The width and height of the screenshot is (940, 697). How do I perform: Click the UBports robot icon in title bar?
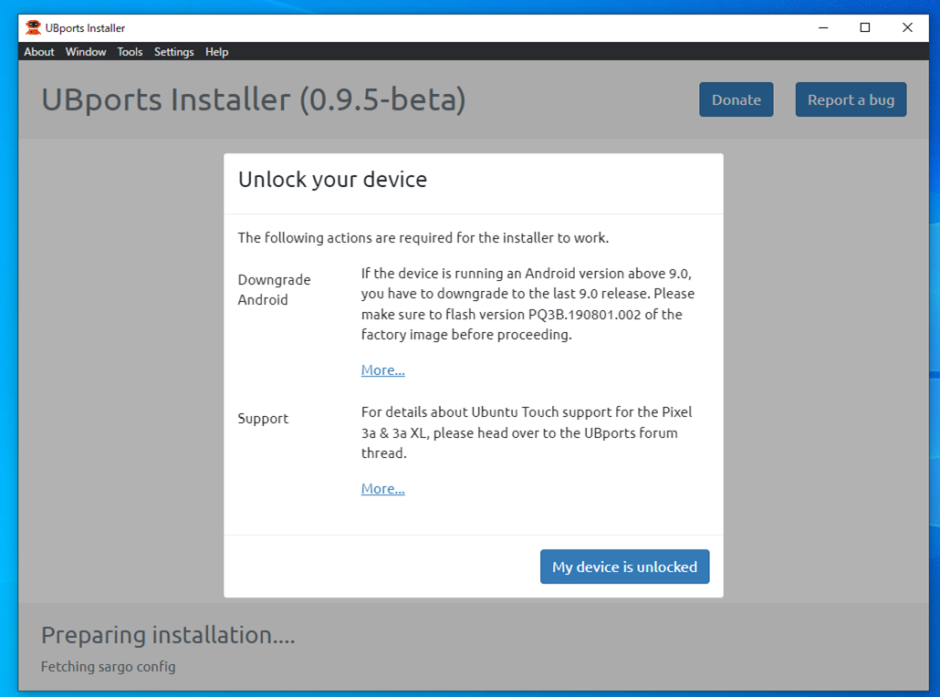(x=33, y=28)
